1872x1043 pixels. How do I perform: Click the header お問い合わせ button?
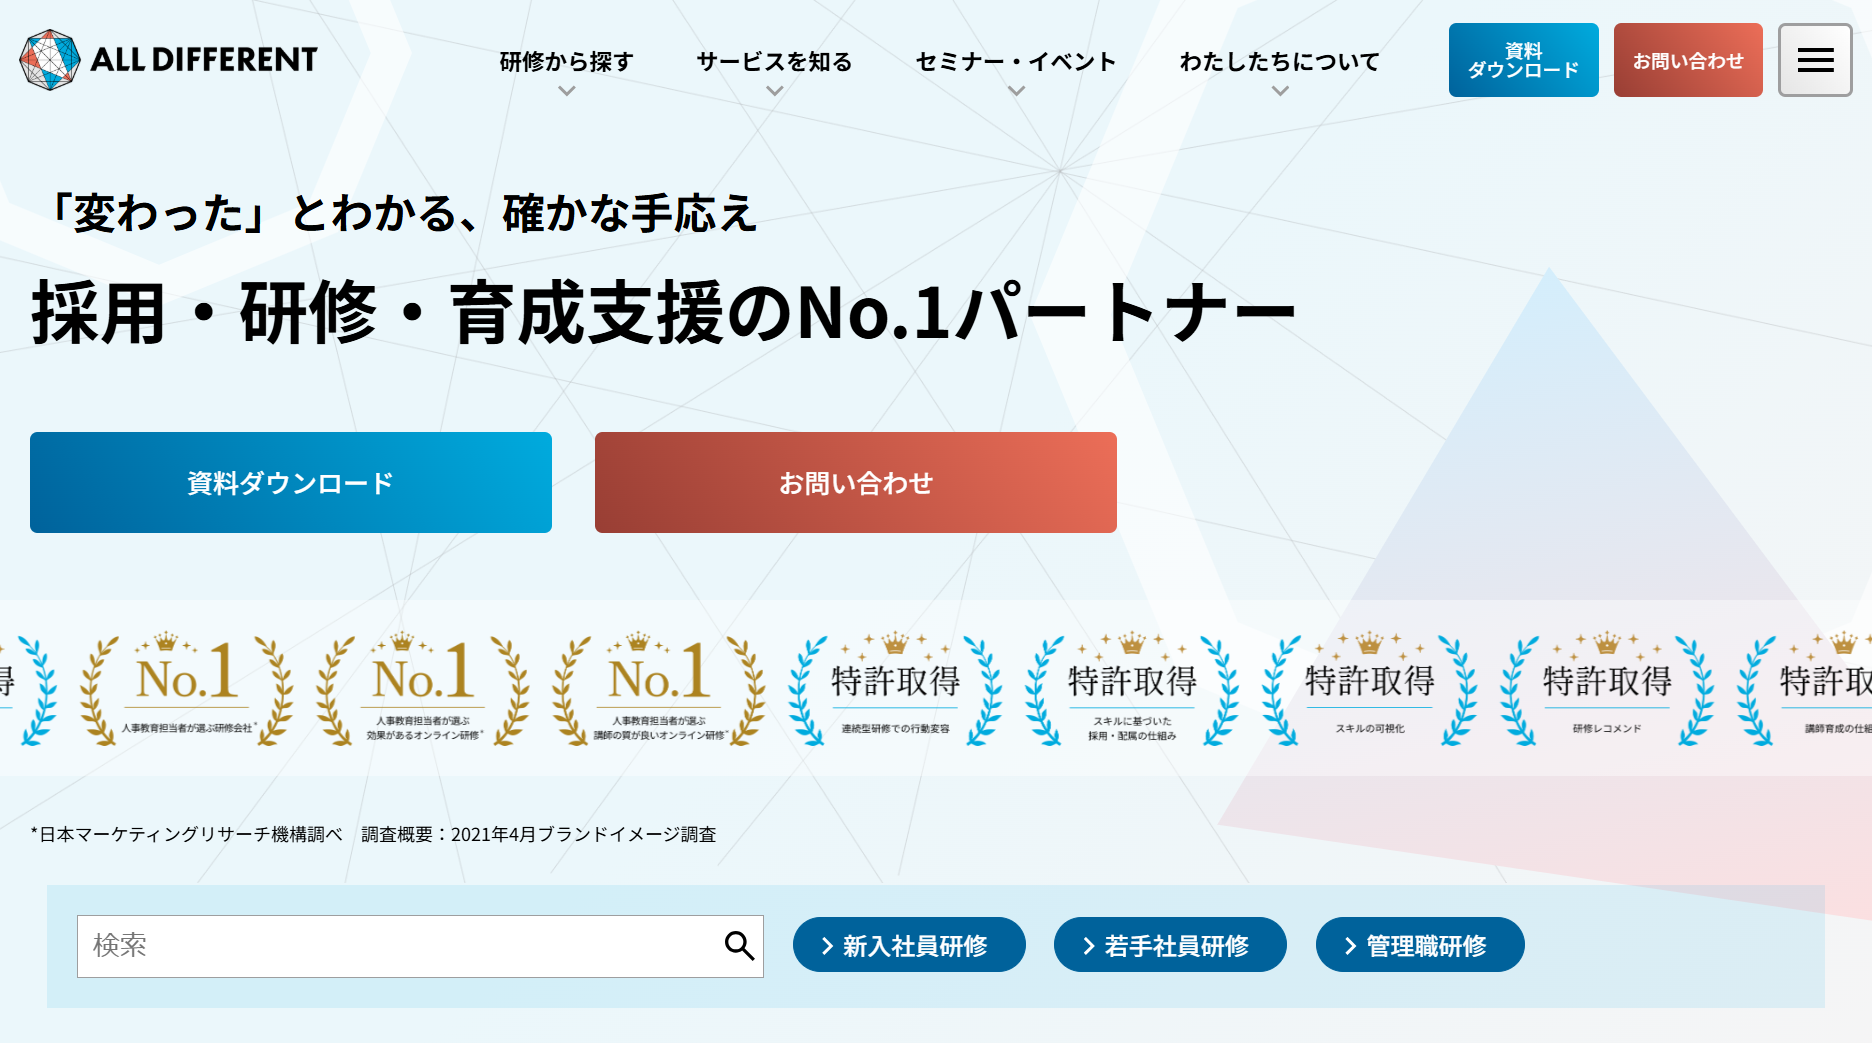pyautogui.click(x=1688, y=61)
